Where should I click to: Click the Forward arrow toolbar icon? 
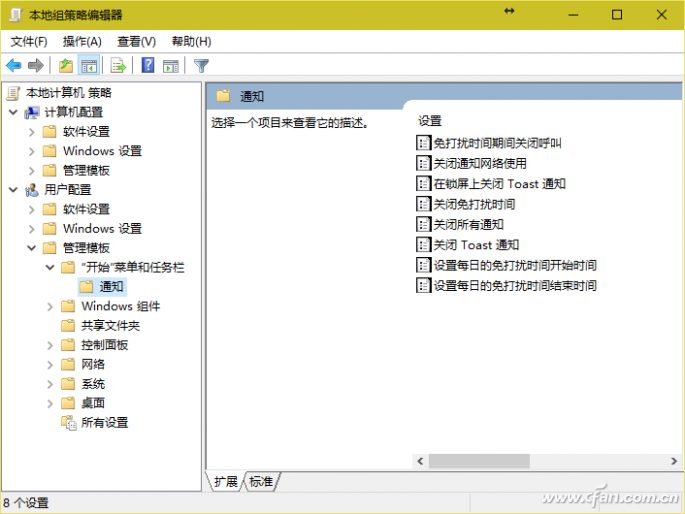[x=36, y=66]
